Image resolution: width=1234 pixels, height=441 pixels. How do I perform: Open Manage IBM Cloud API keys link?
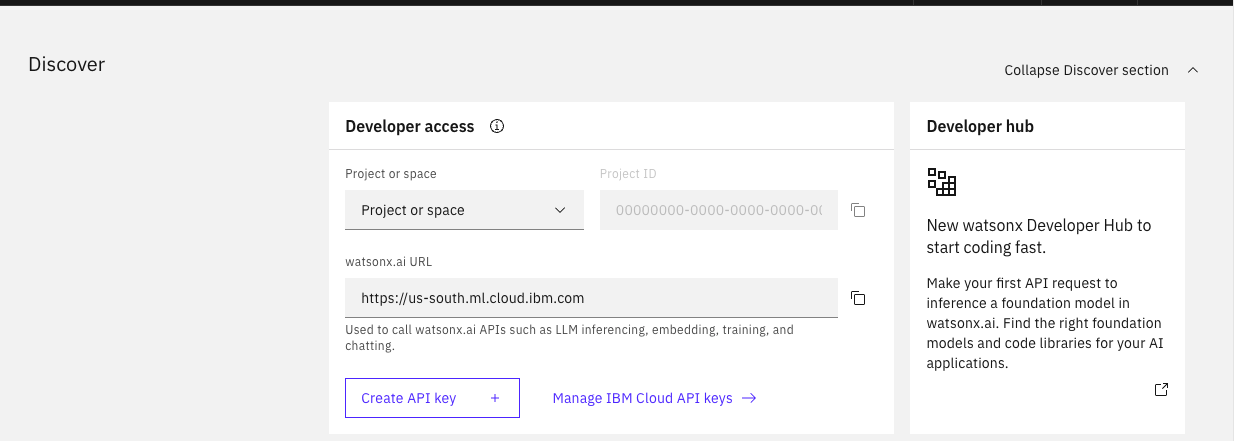click(x=654, y=398)
